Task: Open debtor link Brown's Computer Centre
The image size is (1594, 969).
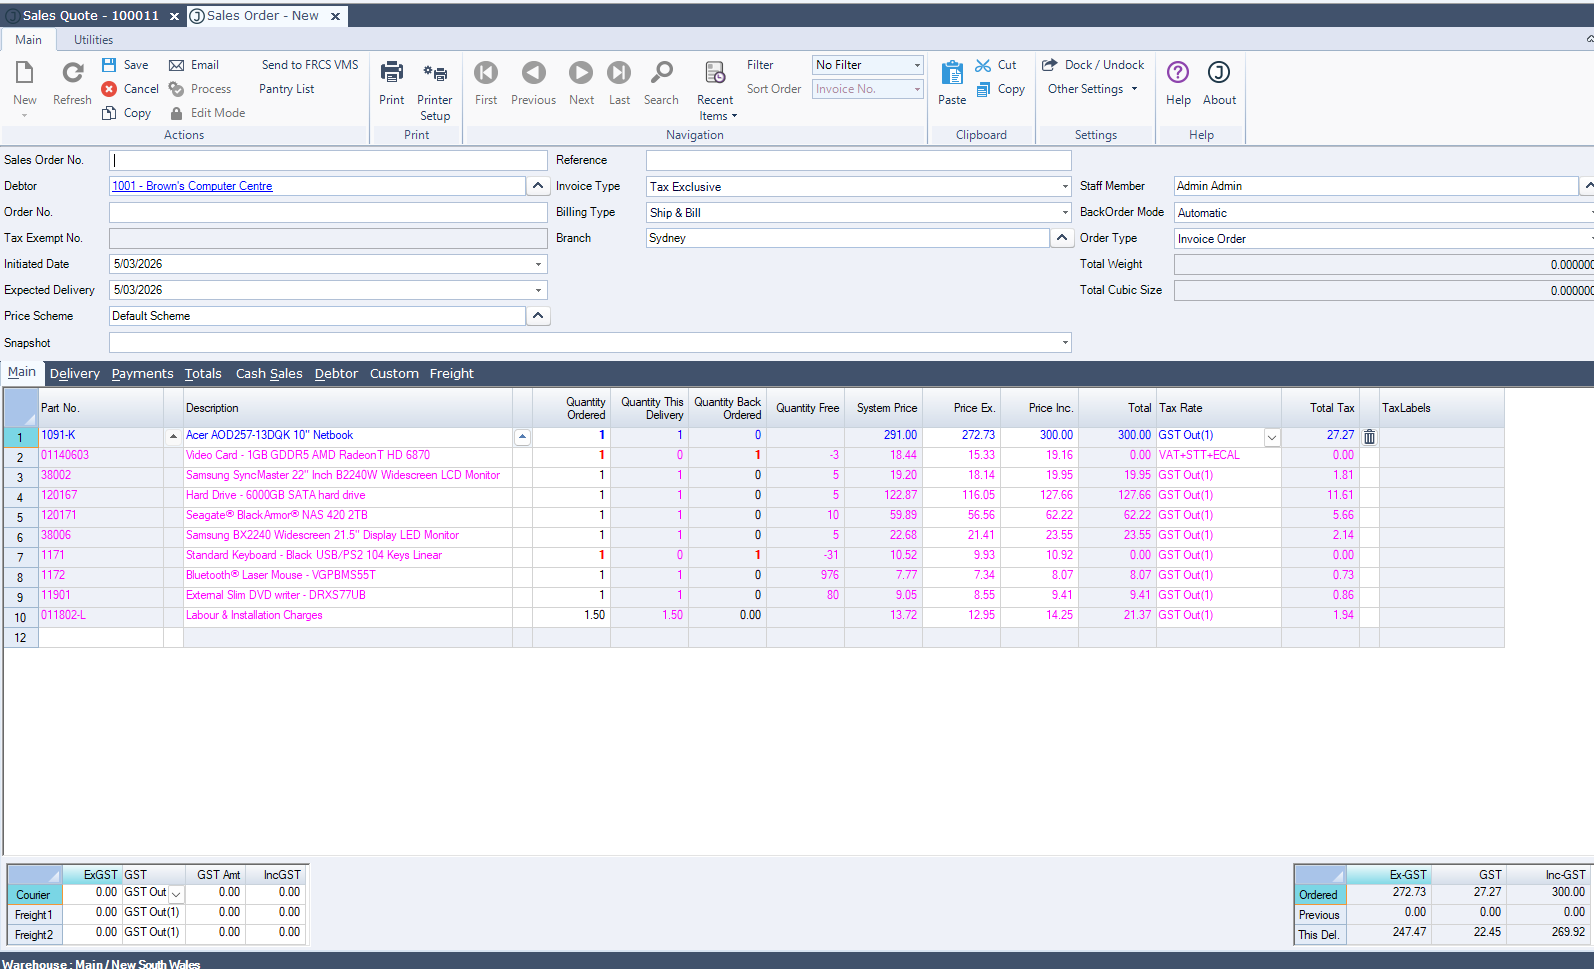Action: [x=192, y=186]
